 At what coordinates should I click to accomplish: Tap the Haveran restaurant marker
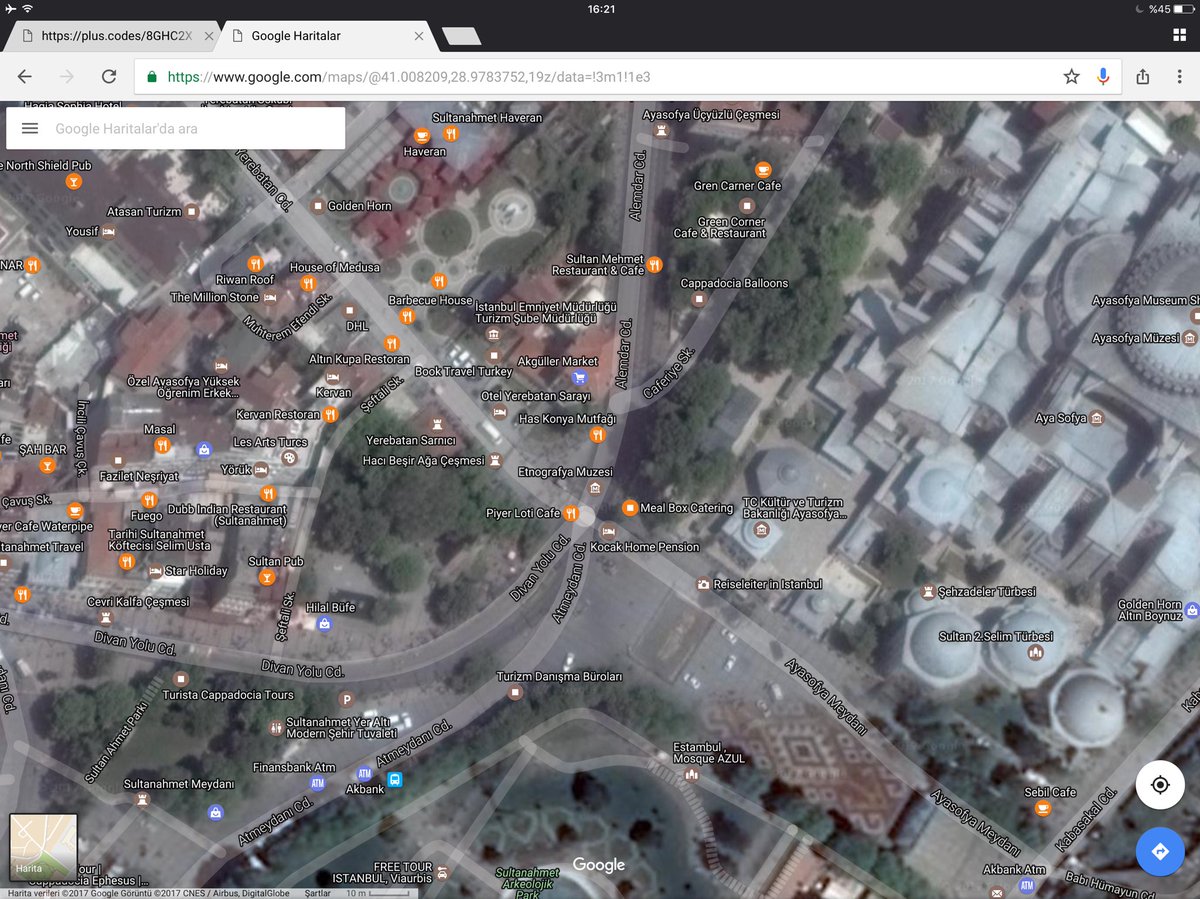pyautogui.click(x=422, y=134)
